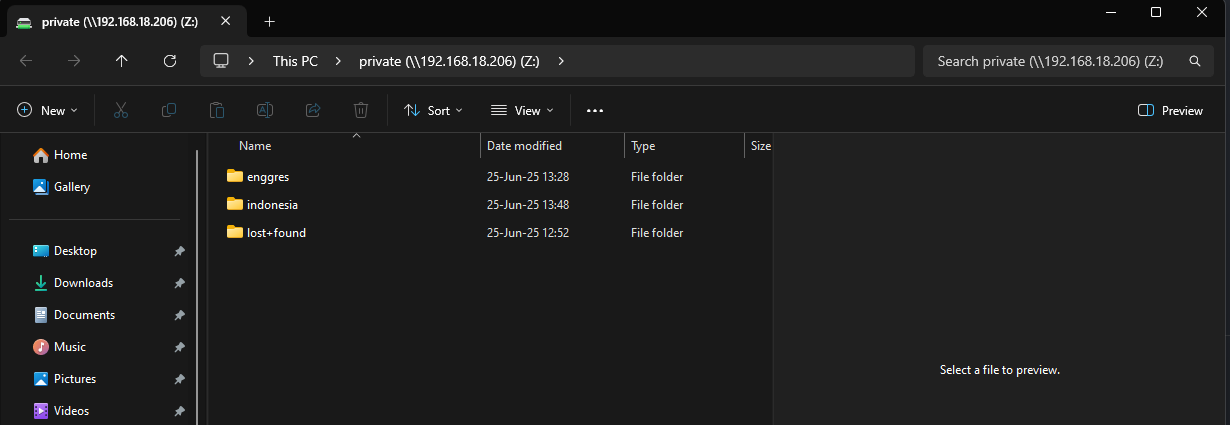
Task: Click date 25-Jun-25 13:48
Action: coord(528,205)
